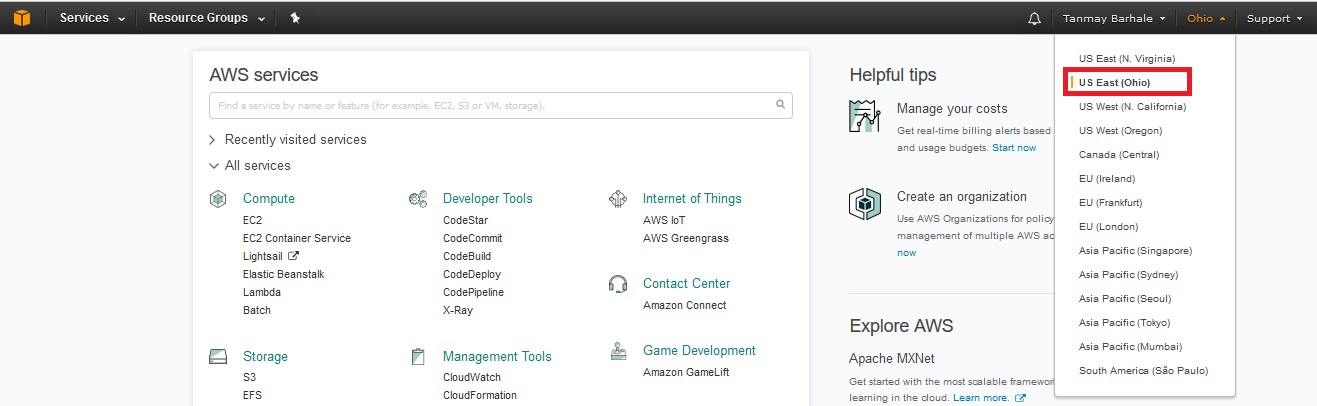Viewport: 1317px width, 406px height.
Task: Select South America (São Paulo) region
Action: click(x=1144, y=370)
